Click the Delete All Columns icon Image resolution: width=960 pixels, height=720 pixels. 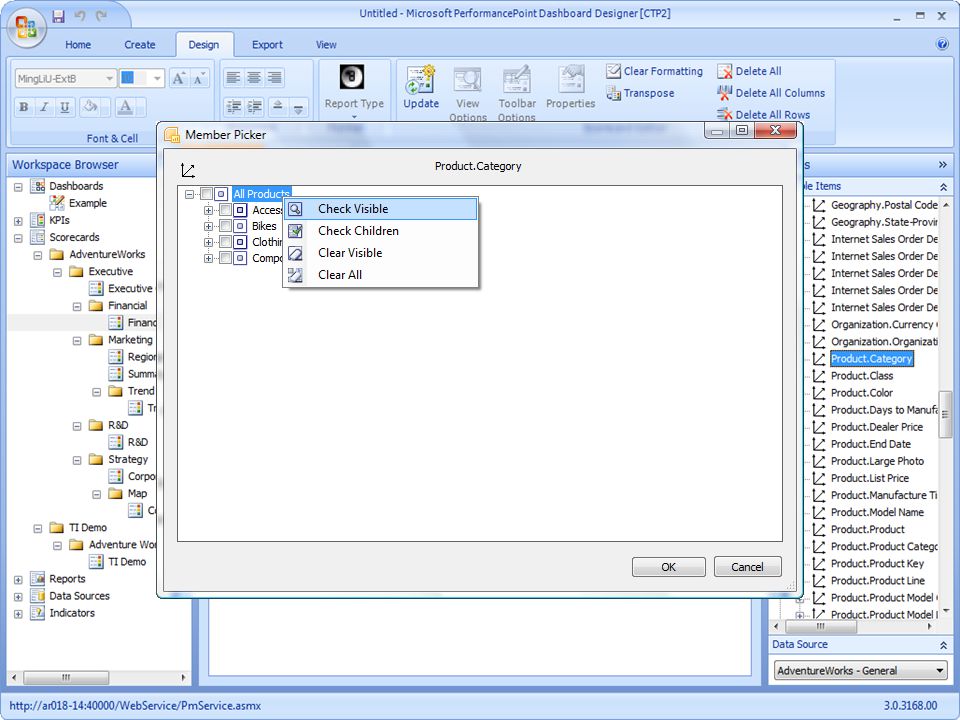tap(725, 93)
